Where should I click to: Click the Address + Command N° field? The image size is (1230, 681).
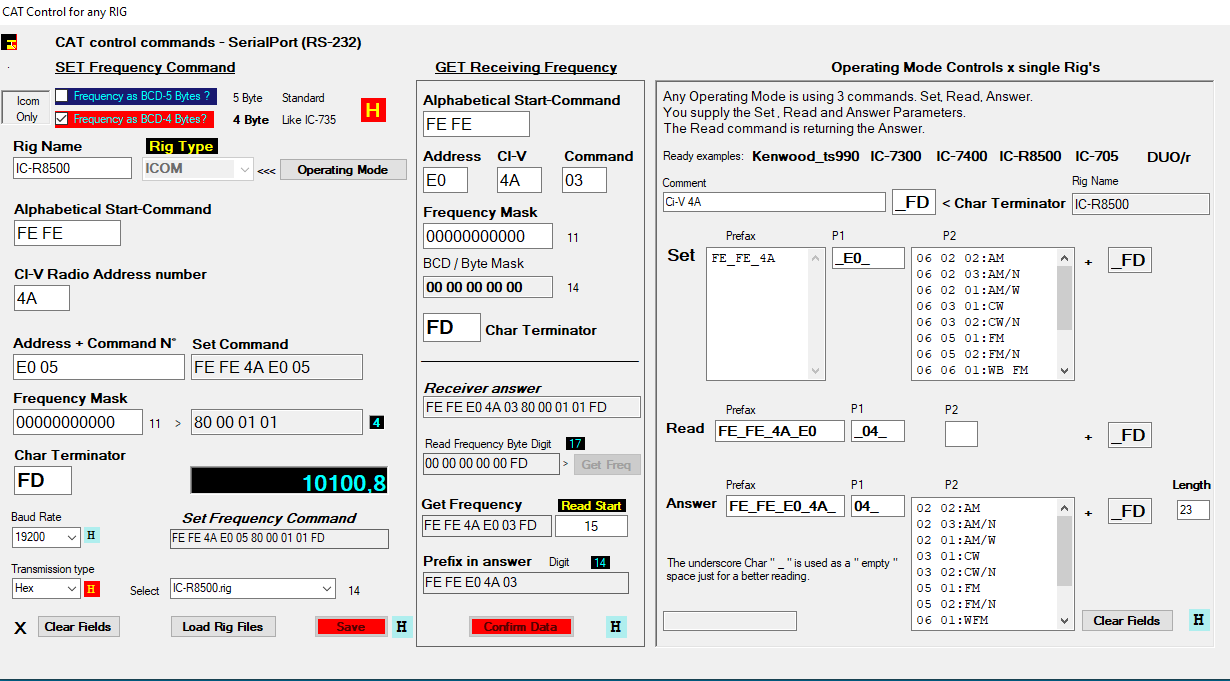[99, 367]
